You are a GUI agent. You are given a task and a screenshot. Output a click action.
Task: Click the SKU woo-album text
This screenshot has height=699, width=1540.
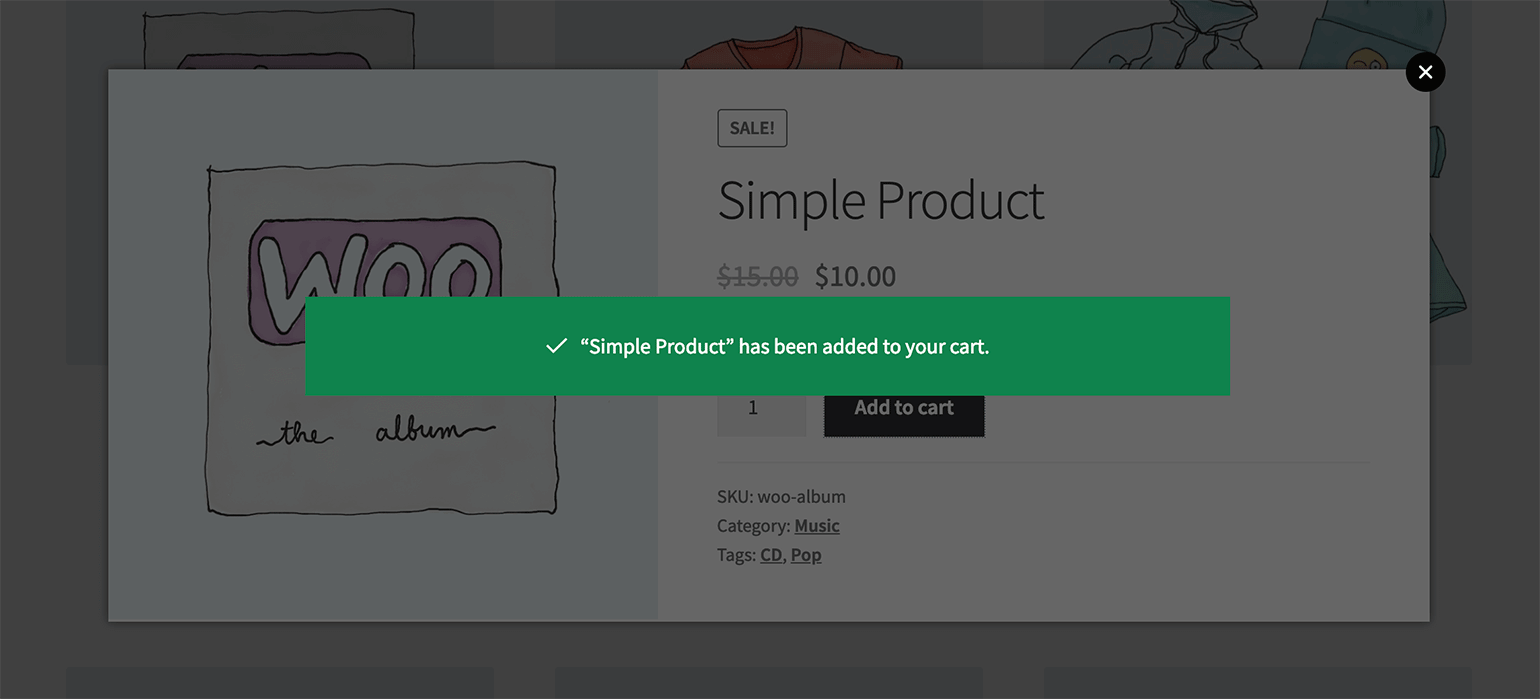(781, 496)
